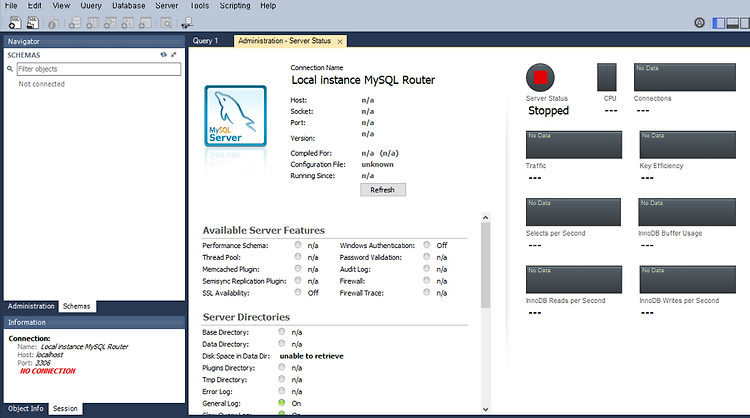Viewport: 750px width, 418px height.
Task: Click the create new table icon
Action: pyautogui.click(x=92, y=22)
